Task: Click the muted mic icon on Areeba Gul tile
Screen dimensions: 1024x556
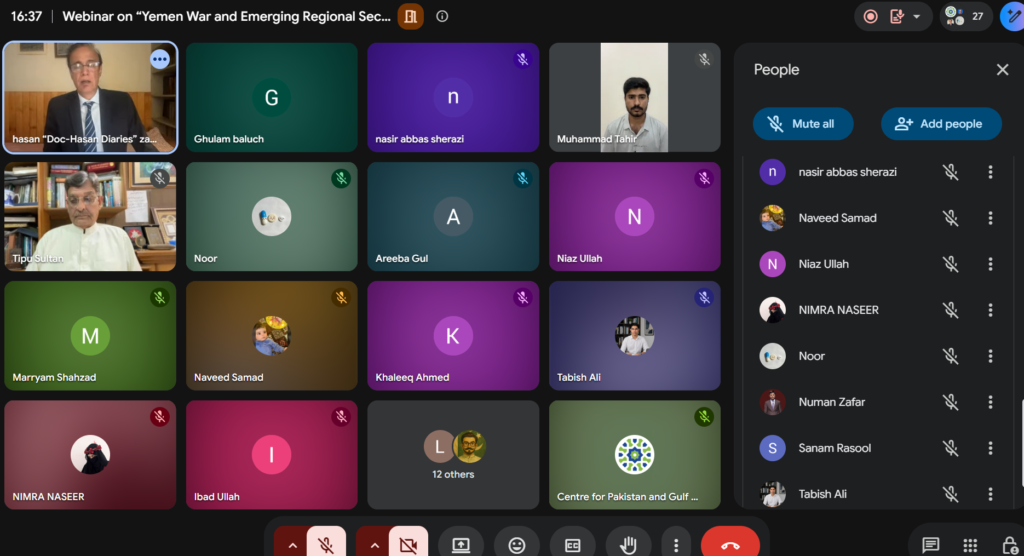Action: coord(522,178)
